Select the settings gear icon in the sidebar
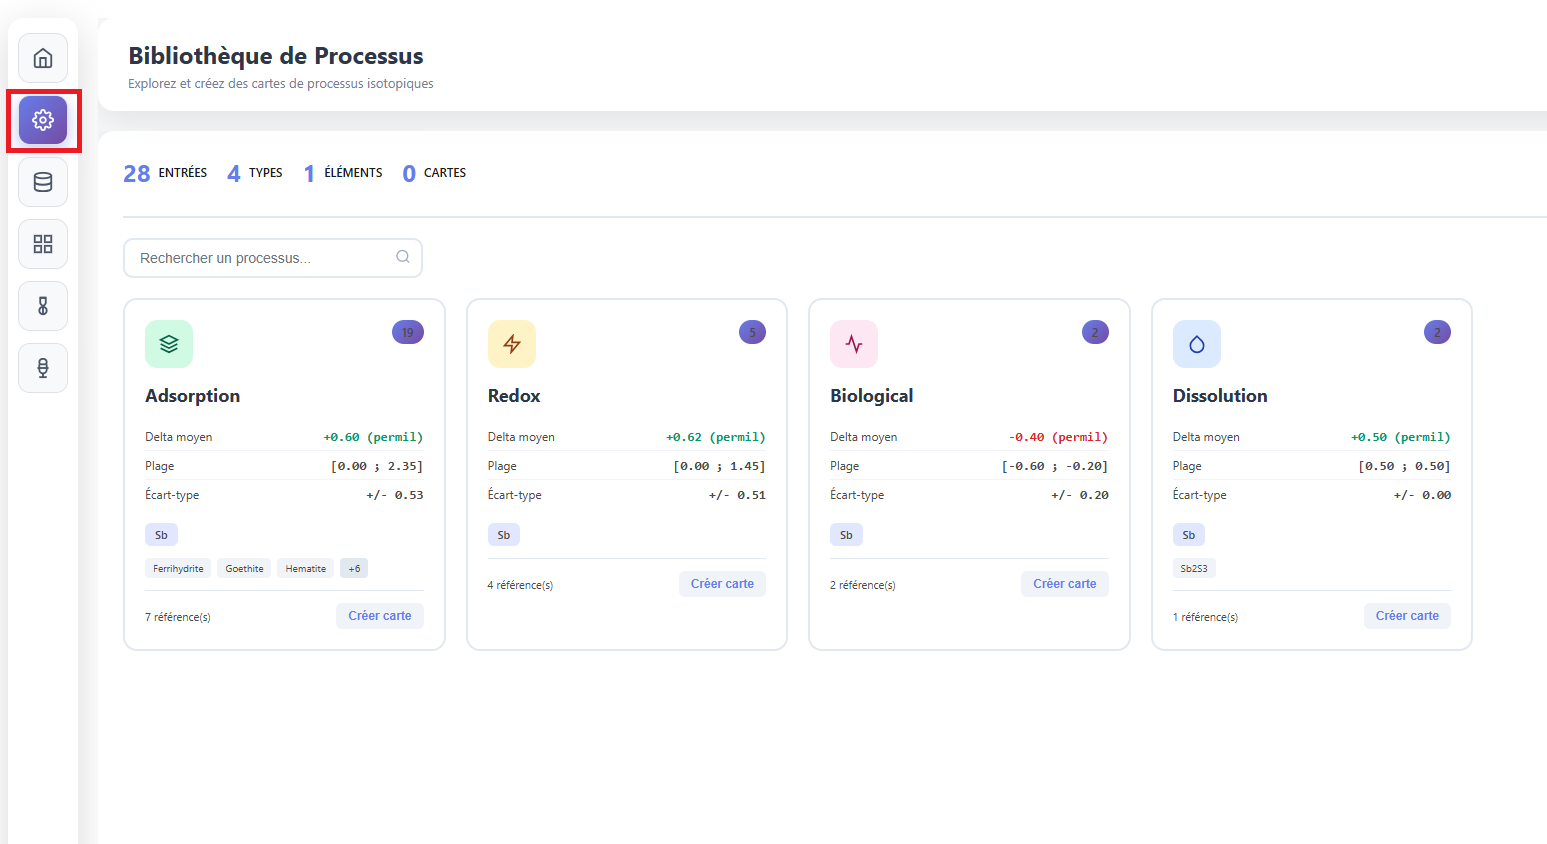The image size is (1547, 844). pos(43,120)
